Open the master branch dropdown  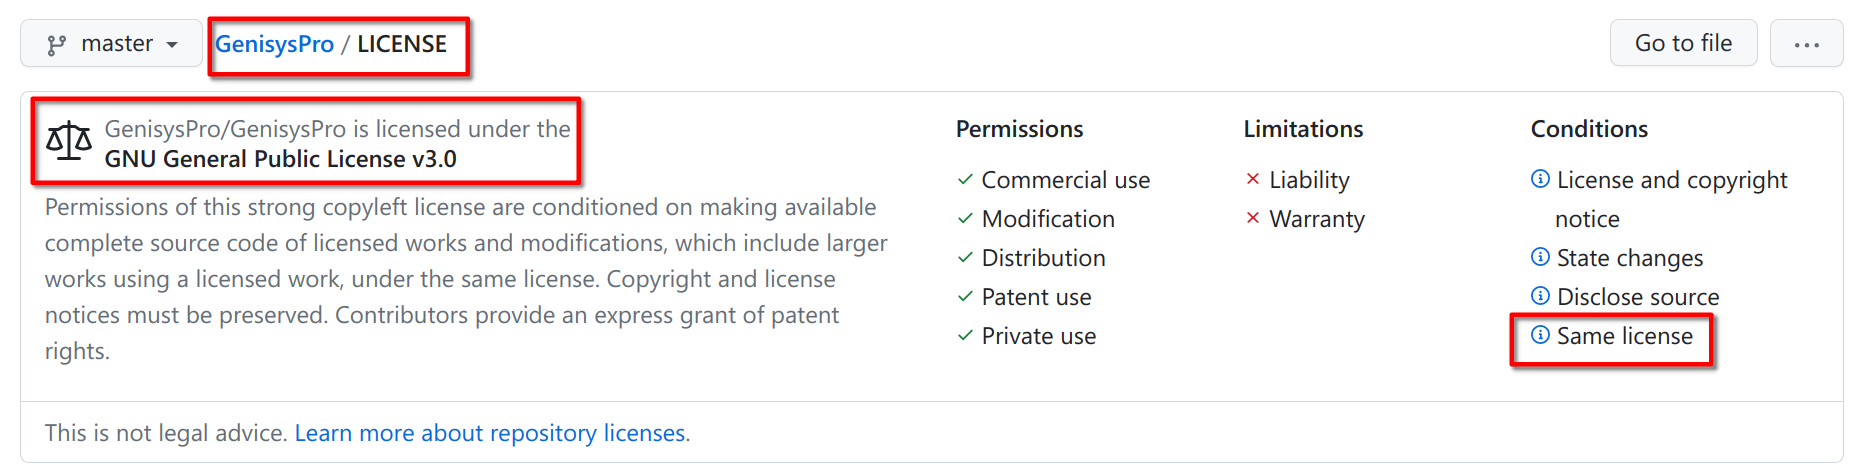coord(111,44)
